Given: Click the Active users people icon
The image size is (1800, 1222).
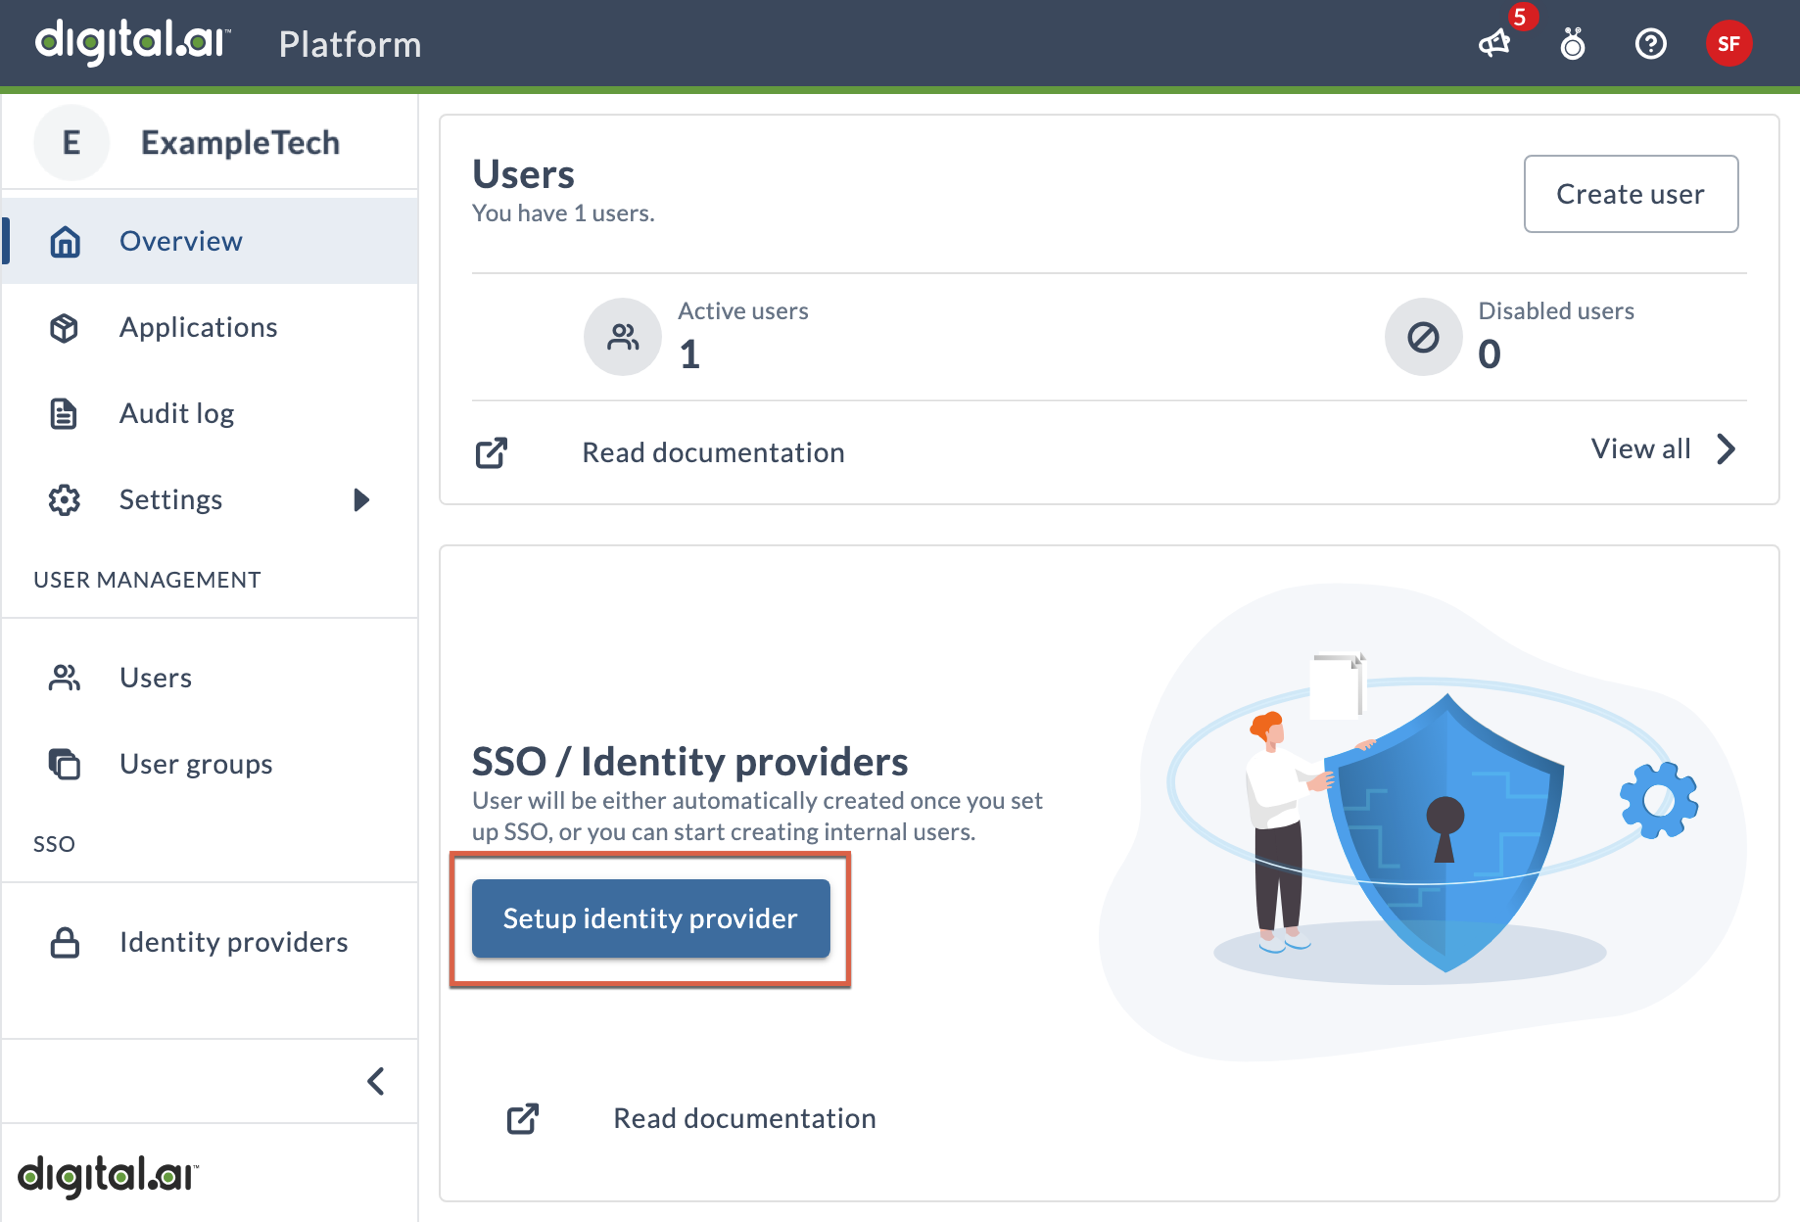Looking at the screenshot, I should pos(623,336).
